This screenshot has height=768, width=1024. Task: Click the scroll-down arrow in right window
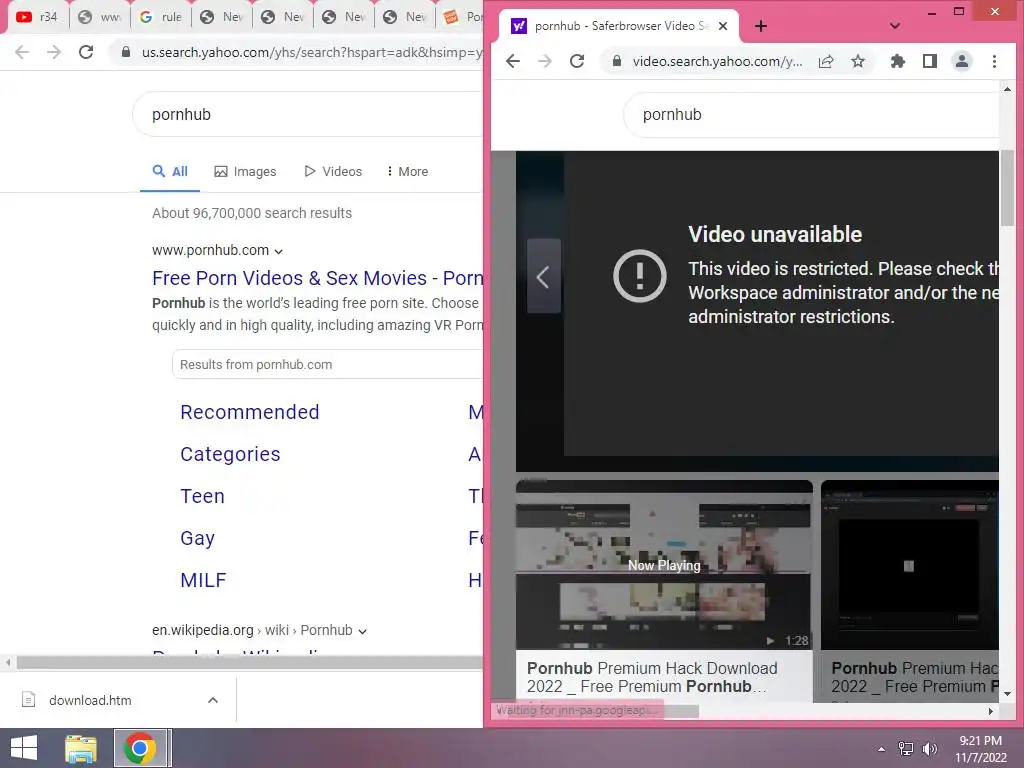(x=1007, y=694)
